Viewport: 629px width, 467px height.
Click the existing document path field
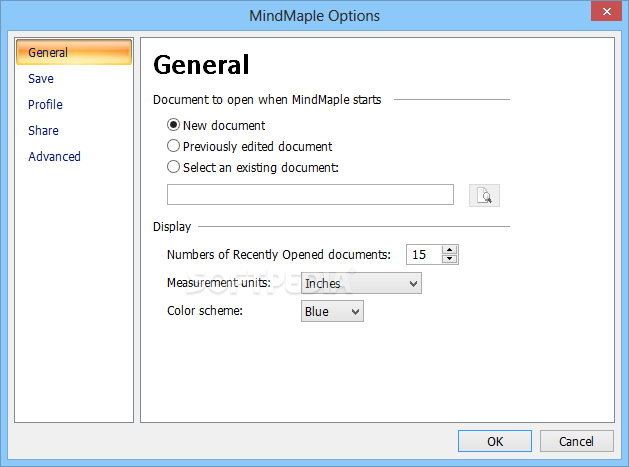[310, 195]
